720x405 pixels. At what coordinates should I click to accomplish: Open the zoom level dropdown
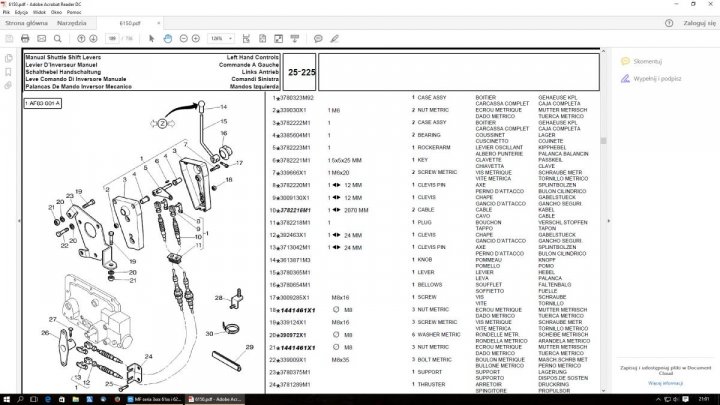(221, 37)
